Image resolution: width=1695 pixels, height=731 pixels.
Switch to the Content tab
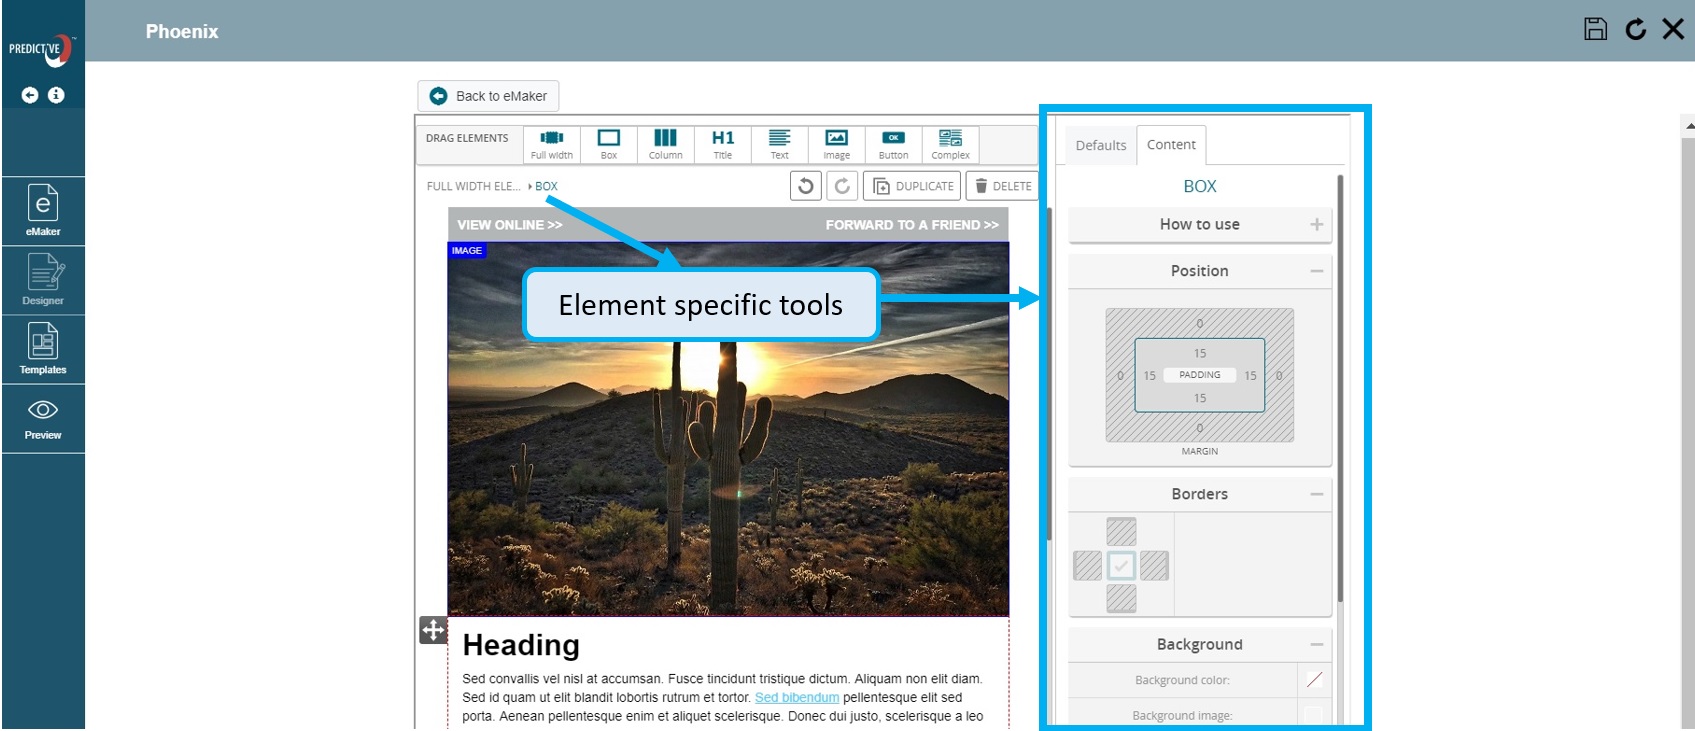pyautogui.click(x=1171, y=145)
